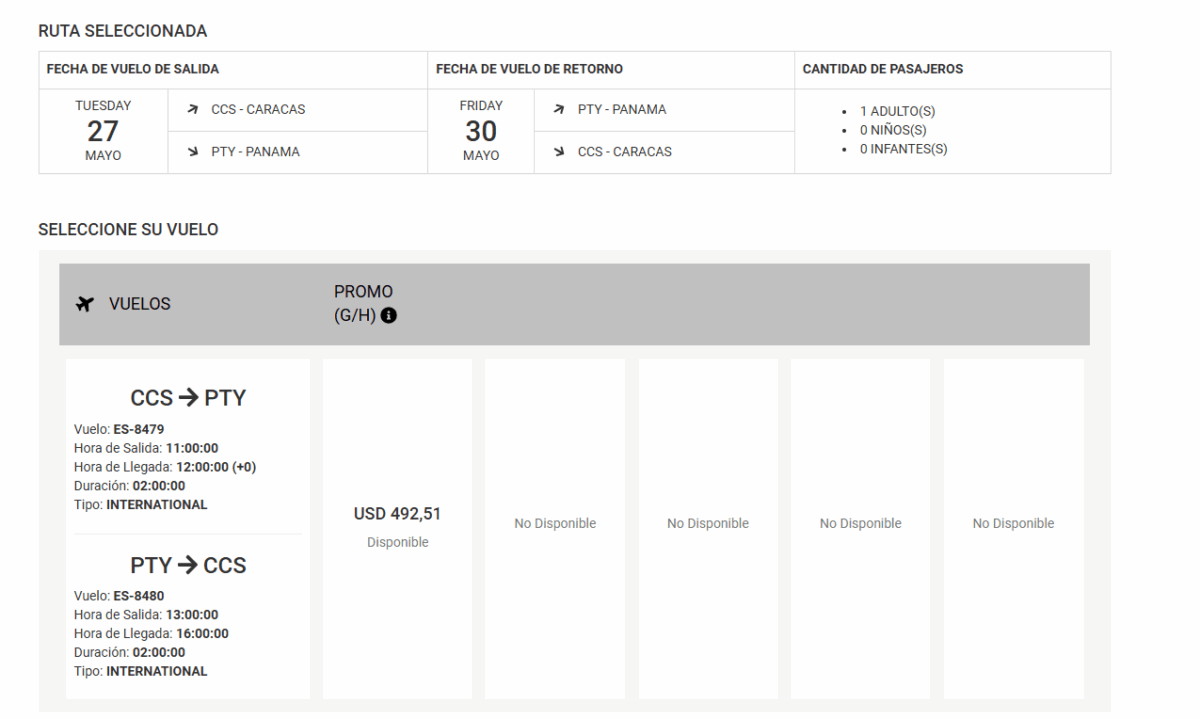Viewport: 1200px width, 719px height.
Task: Click the Disponible label under the price
Action: pos(397,542)
